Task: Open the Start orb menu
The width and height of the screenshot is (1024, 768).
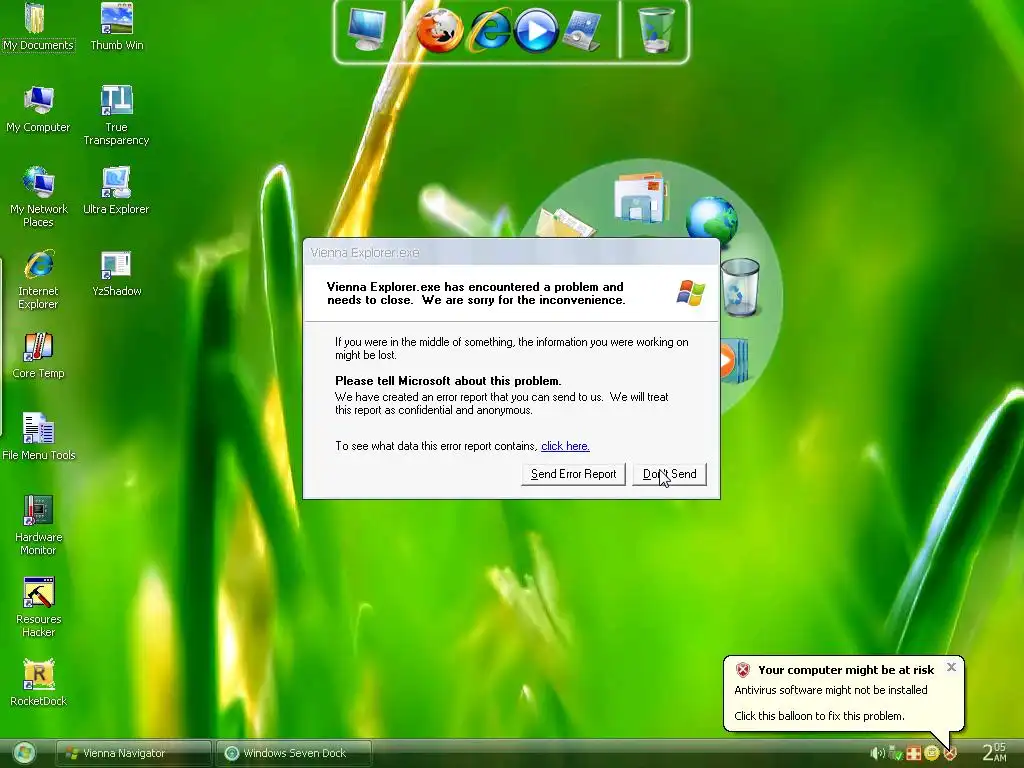Action: click(25, 754)
